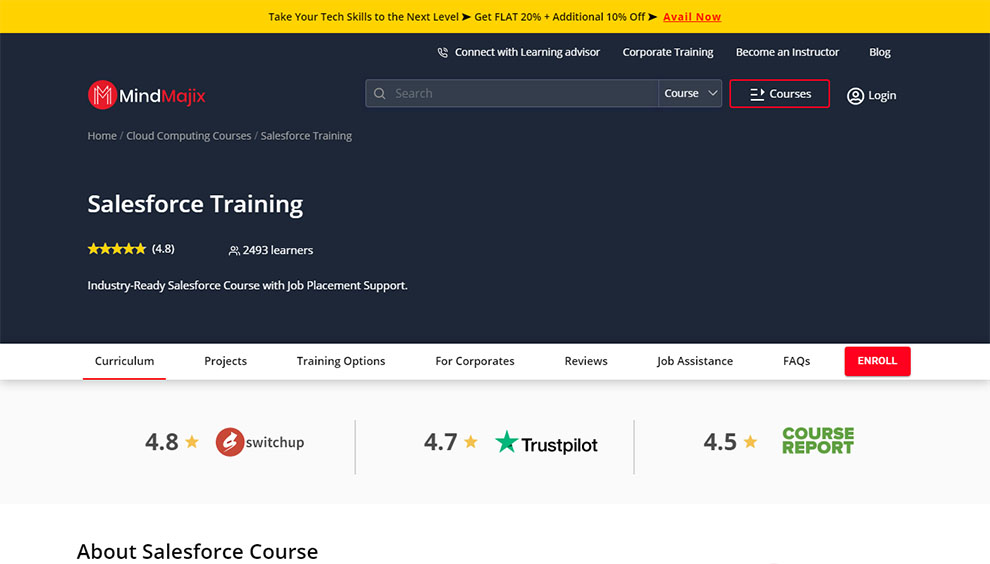
Task: Open Cloud Computing Courses breadcrumb
Action: pos(189,136)
